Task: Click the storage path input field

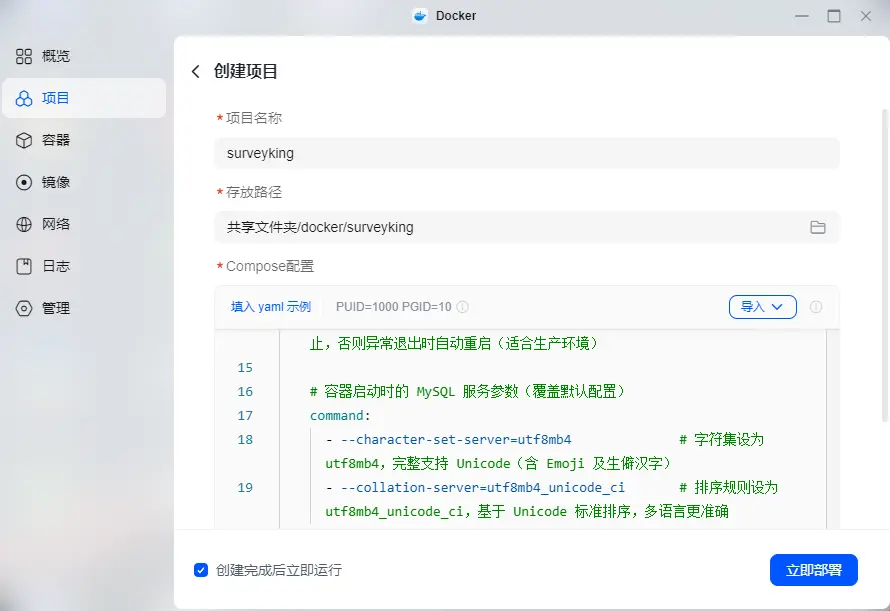Action: pyautogui.click(x=527, y=227)
